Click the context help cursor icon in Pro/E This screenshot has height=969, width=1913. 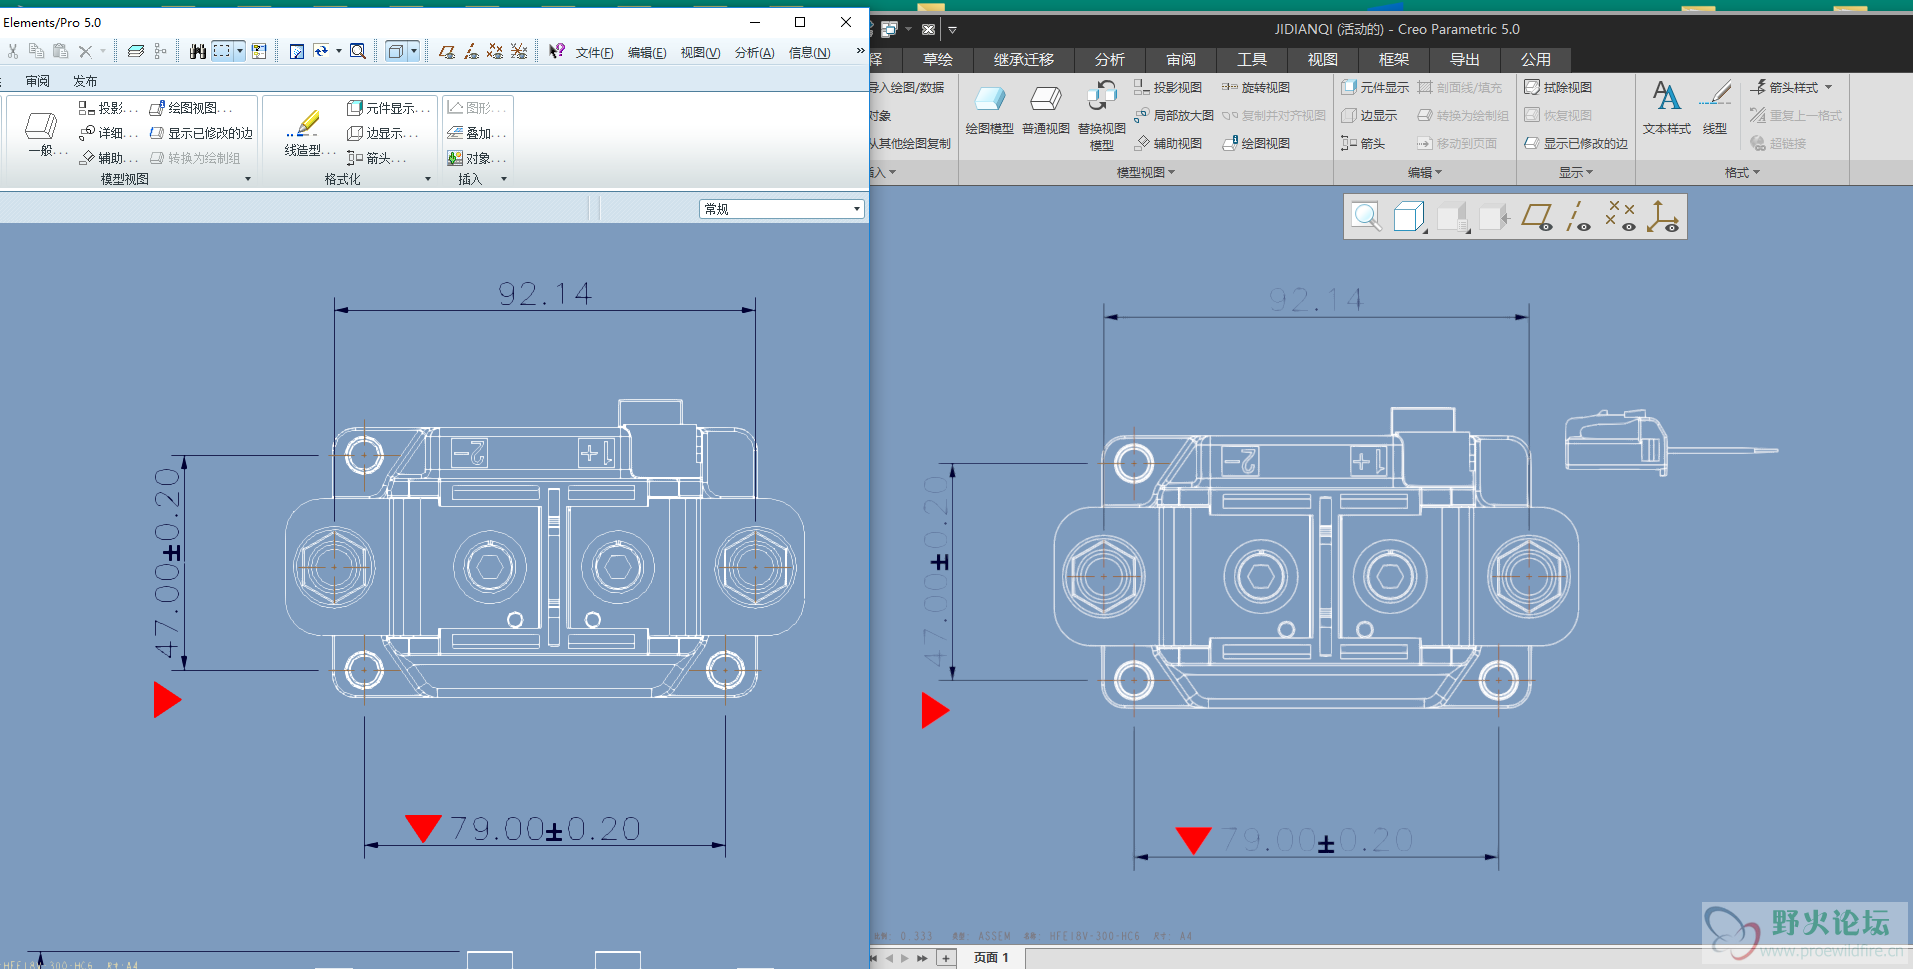click(556, 51)
